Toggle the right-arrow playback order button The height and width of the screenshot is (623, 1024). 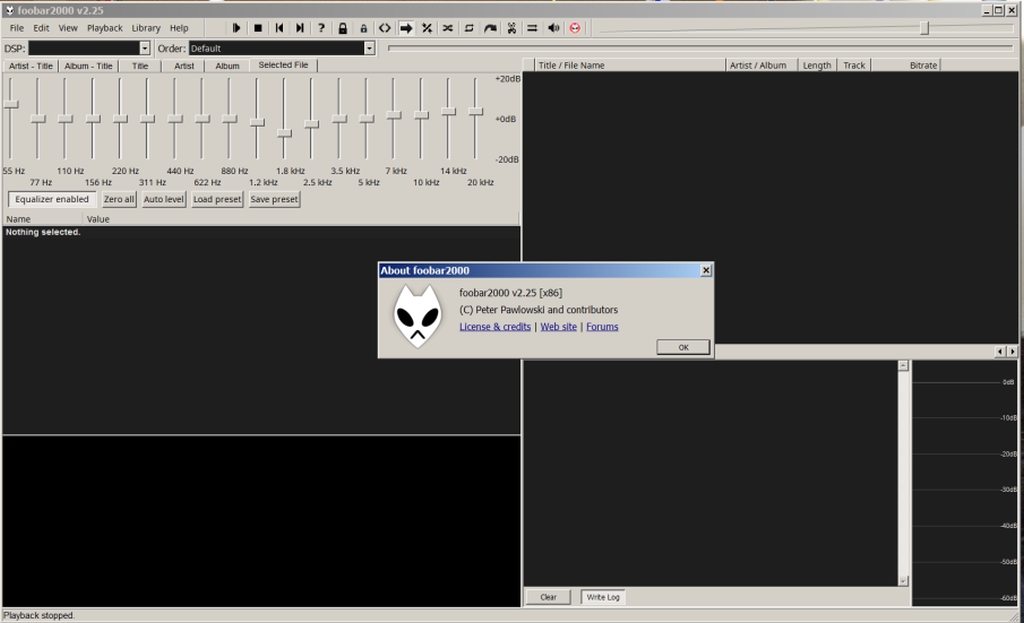406,28
